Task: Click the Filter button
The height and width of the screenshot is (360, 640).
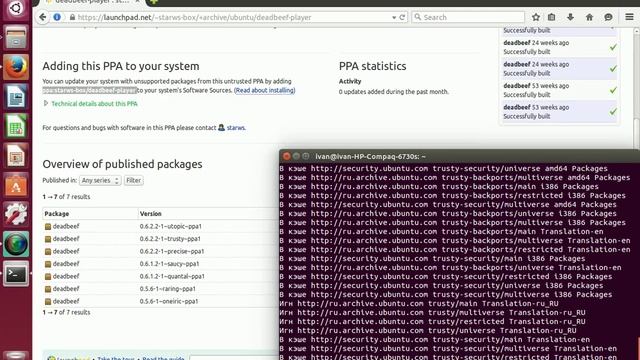Action: click(x=133, y=180)
